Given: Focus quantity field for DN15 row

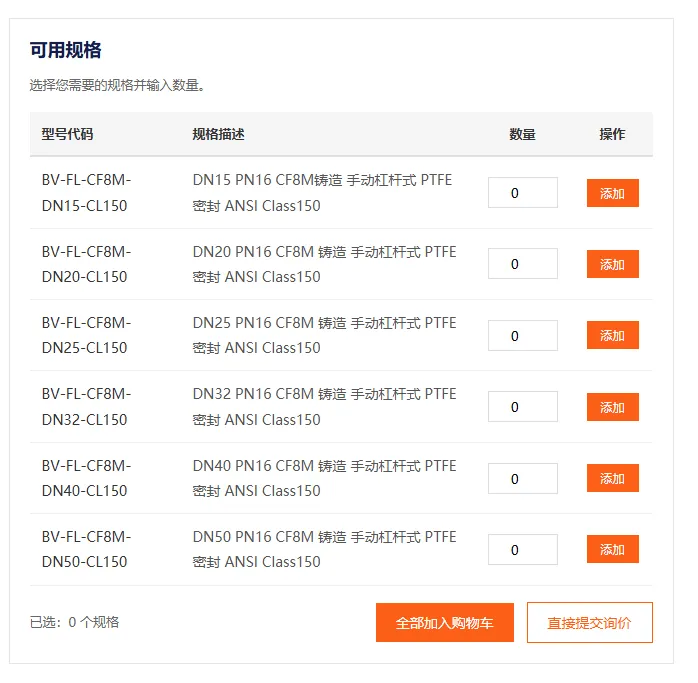Looking at the screenshot, I should click(x=523, y=192).
